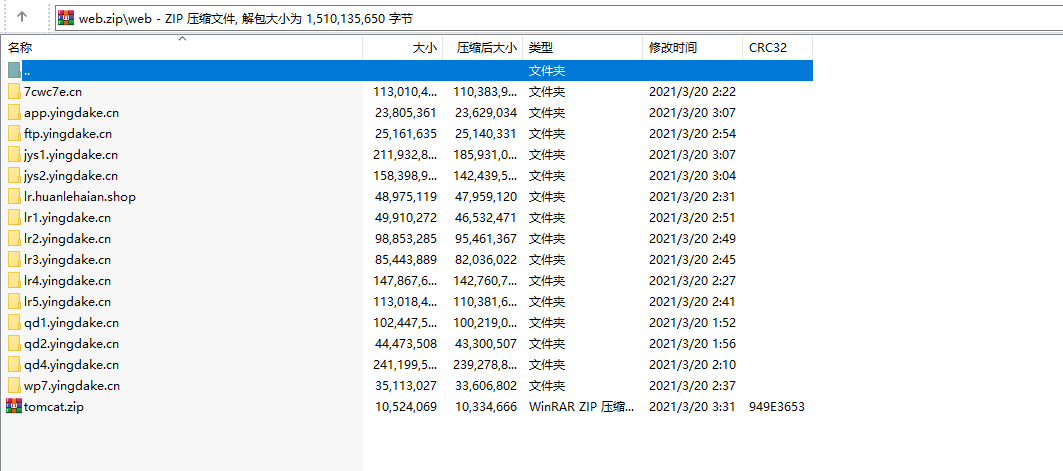
Task: Sort by the 修改时间 column header
Action: (x=692, y=47)
